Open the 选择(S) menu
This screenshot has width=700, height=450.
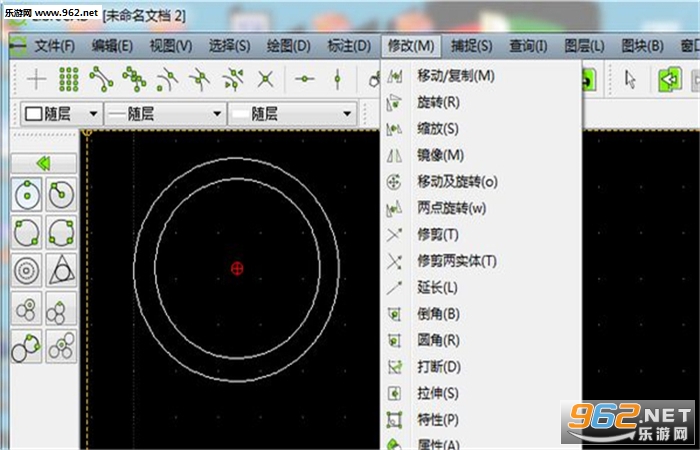click(x=229, y=46)
